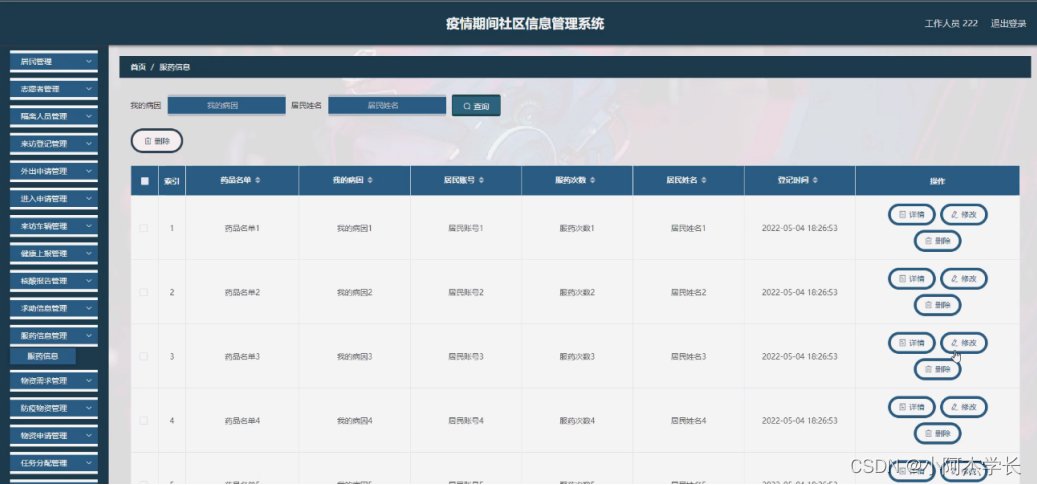Go to 首页 via breadcrumb
Image resolution: width=1037 pixels, height=485 pixels.
(x=138, y=67)
